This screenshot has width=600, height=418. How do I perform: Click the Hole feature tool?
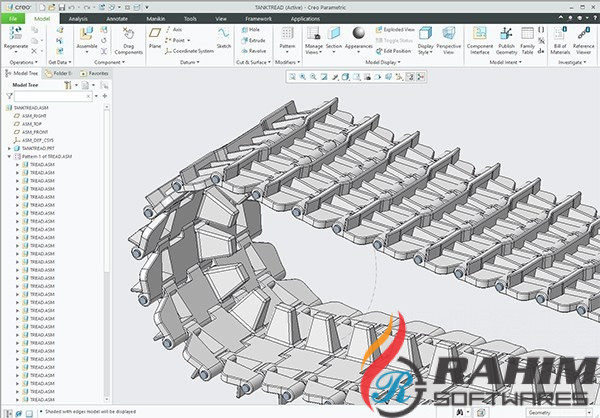pos(251,29)
